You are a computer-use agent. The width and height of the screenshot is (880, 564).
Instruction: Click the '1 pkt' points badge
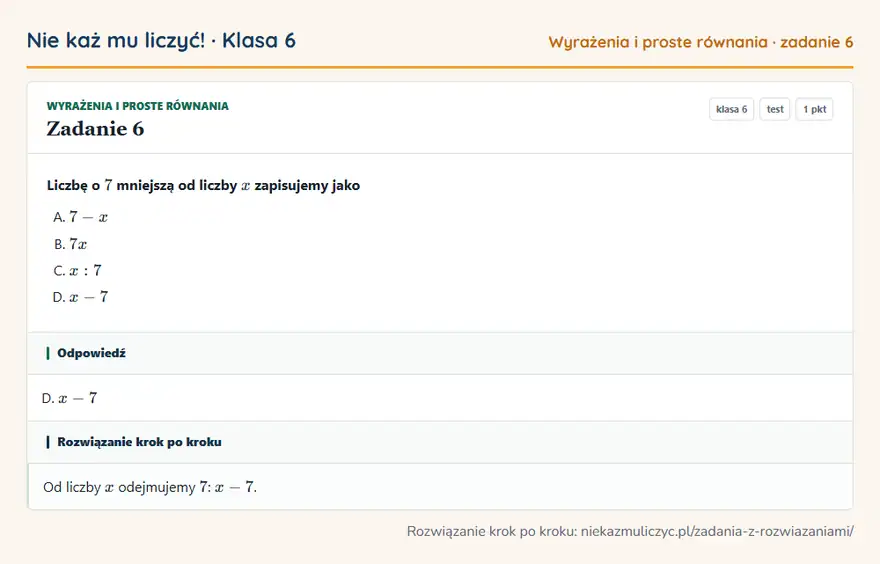click(x=814, y=109)
